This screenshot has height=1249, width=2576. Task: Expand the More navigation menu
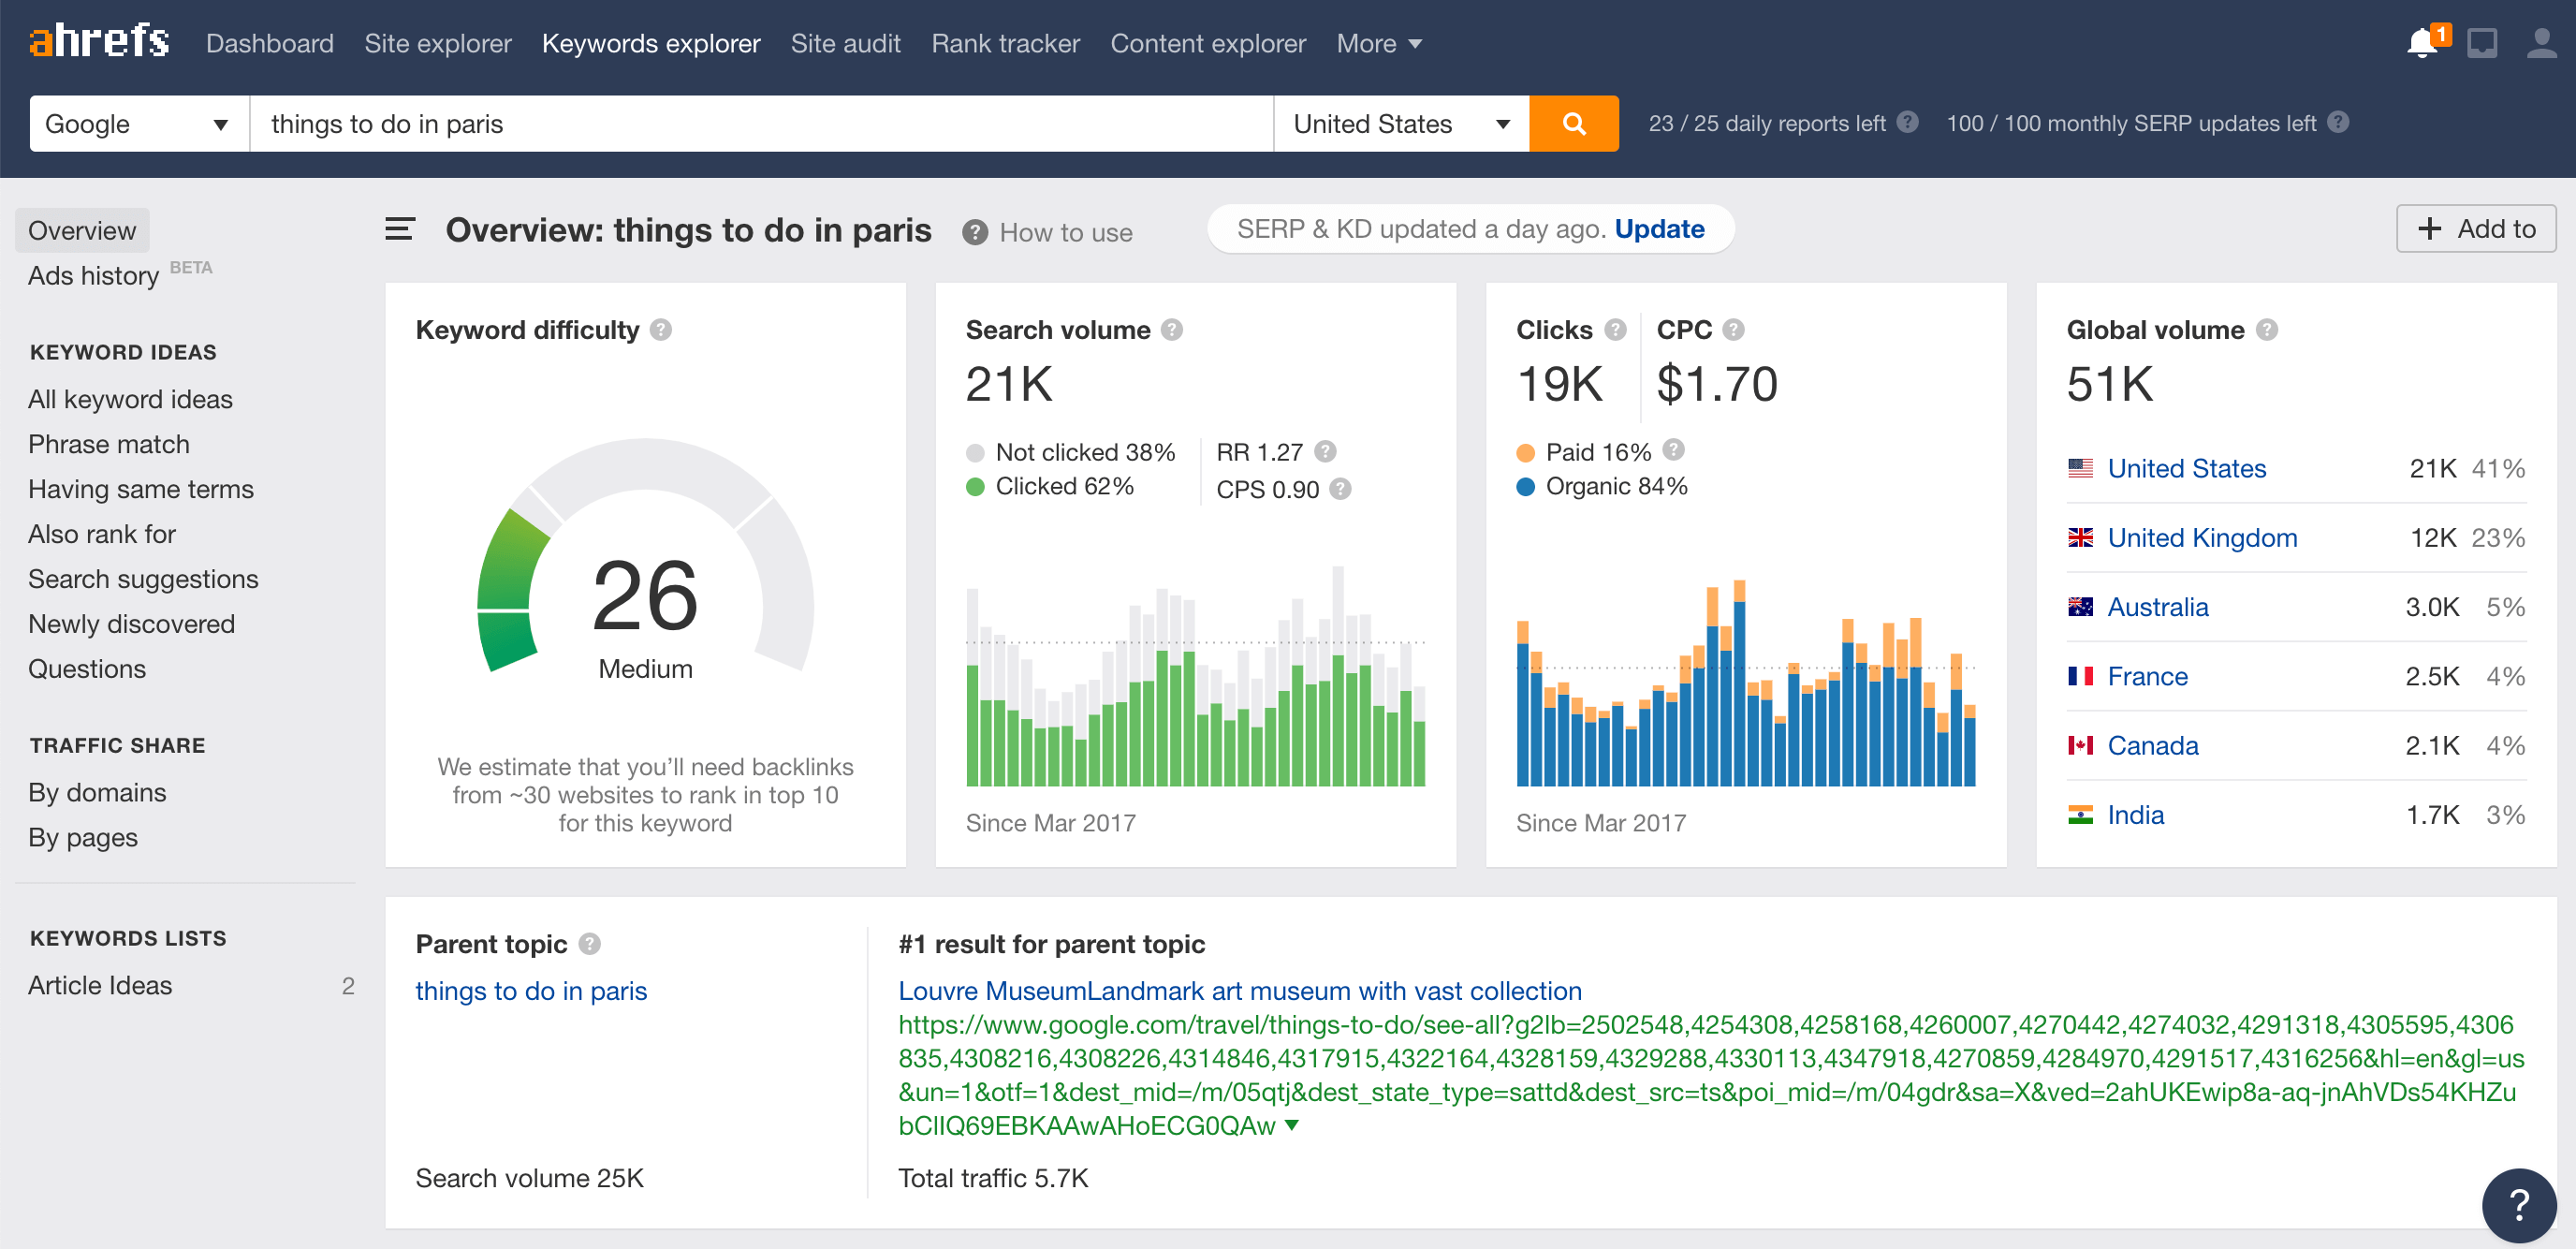point(1378,43)
